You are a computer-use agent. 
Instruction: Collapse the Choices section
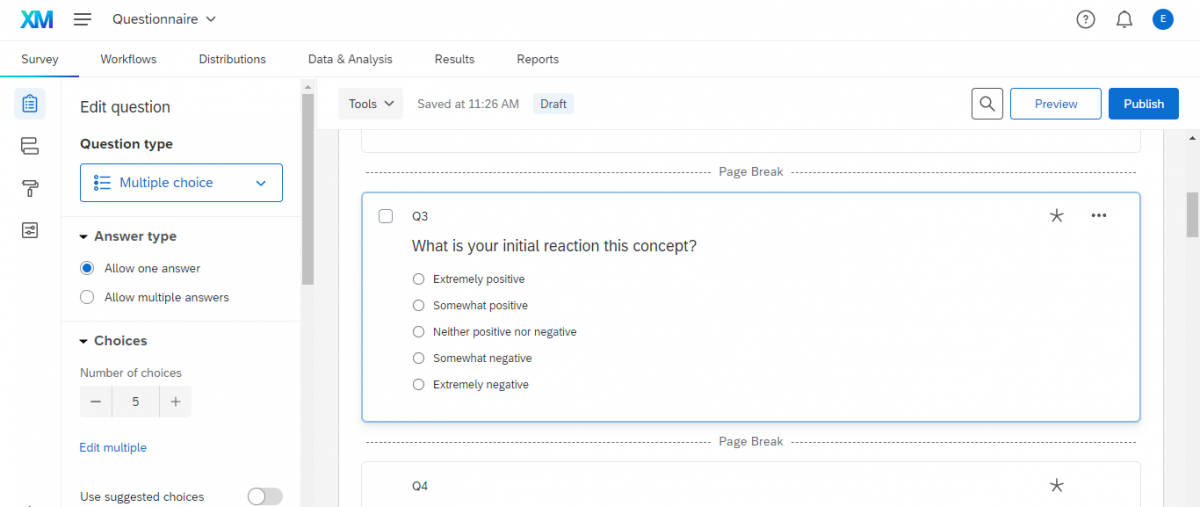(84, 341)
